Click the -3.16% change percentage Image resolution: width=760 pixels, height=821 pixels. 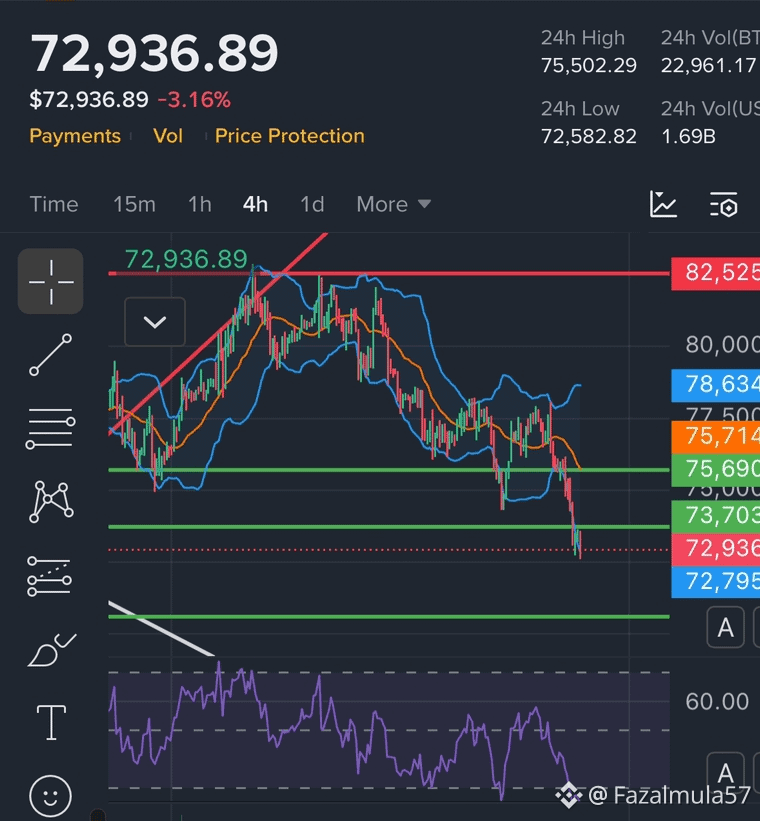coord(194,99)
